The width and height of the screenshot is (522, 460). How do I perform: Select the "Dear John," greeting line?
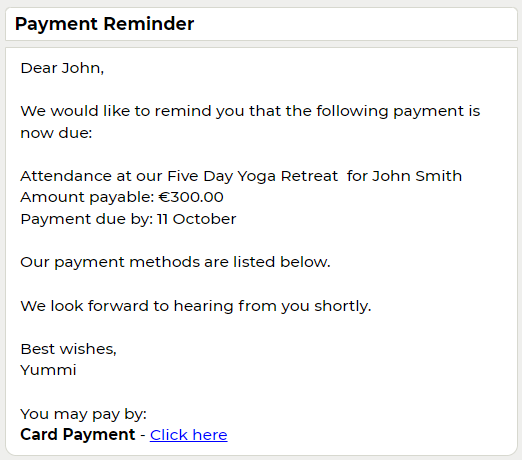tap(62, 68)
